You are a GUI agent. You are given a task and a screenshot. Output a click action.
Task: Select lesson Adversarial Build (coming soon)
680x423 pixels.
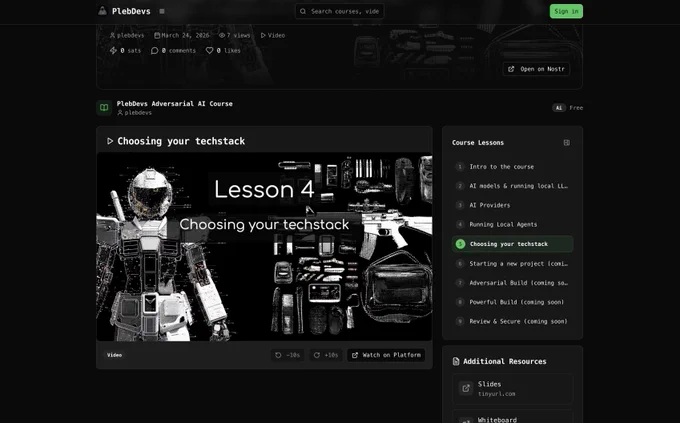click(512, 282)
